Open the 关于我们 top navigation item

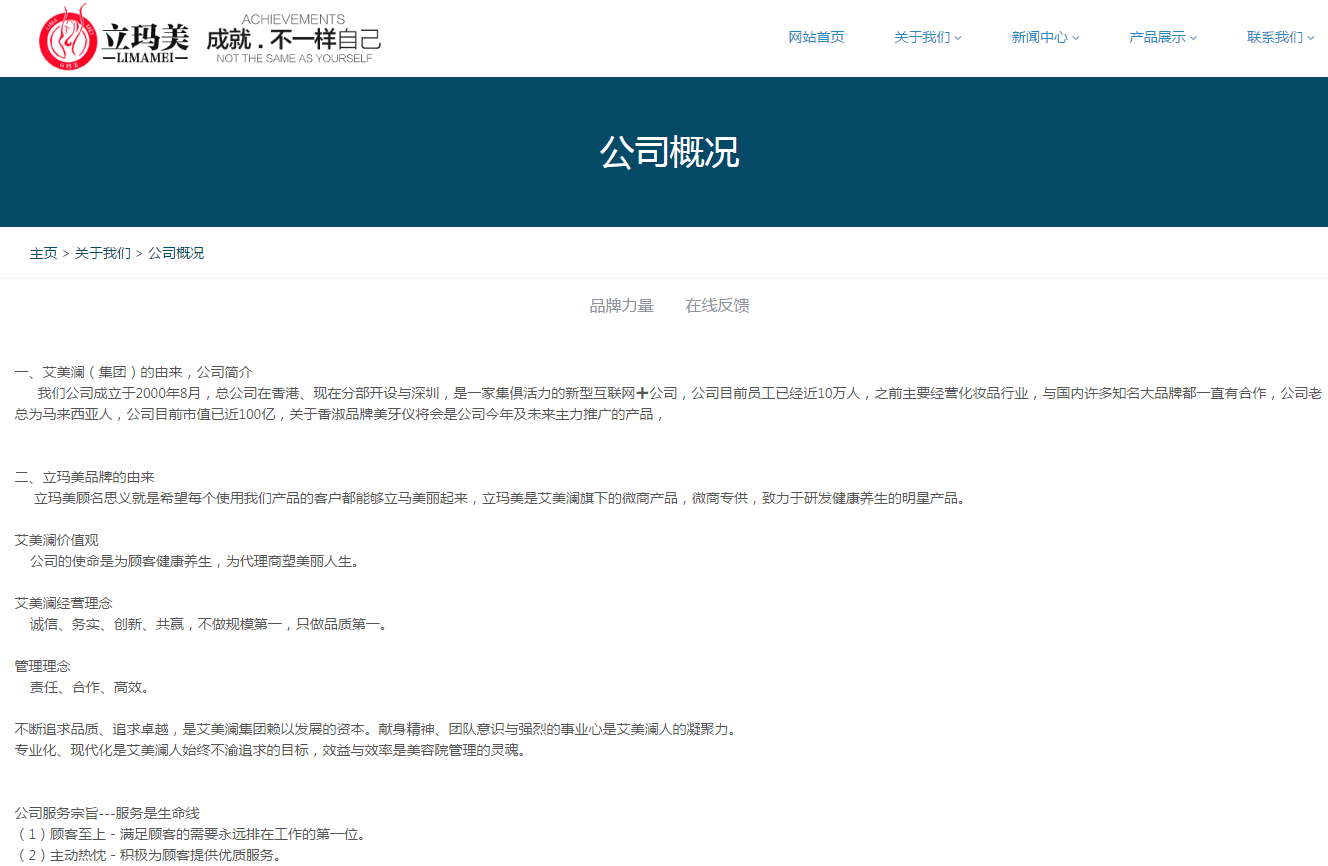(x=922, y=37)
